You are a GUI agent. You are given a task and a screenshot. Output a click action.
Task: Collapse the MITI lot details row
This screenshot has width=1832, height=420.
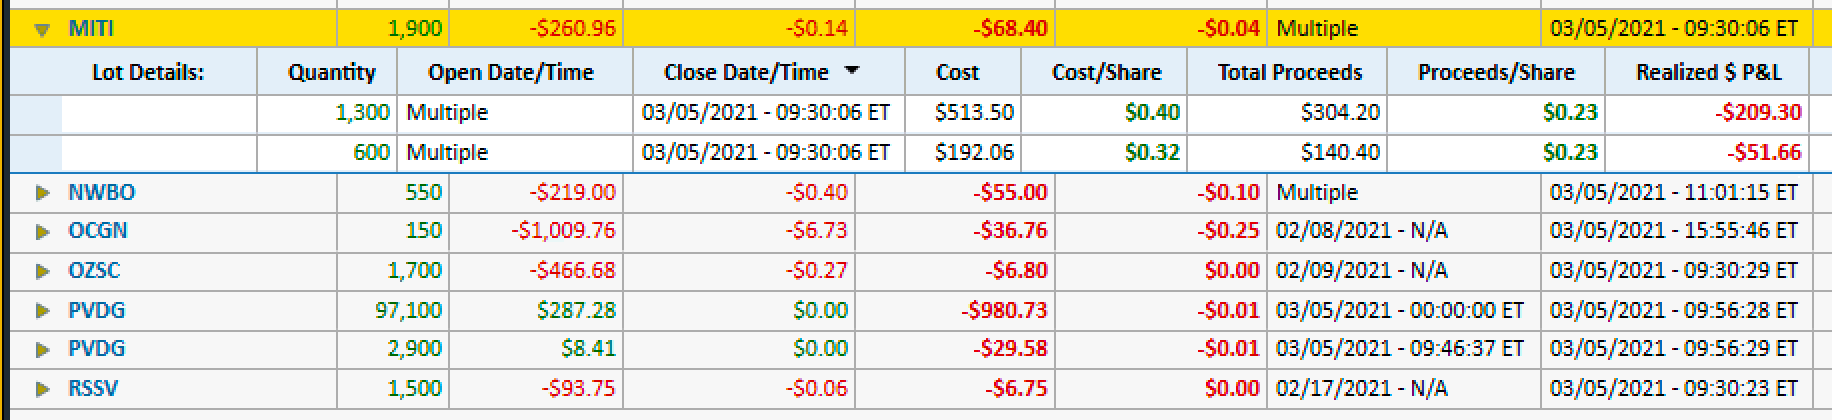42,30
